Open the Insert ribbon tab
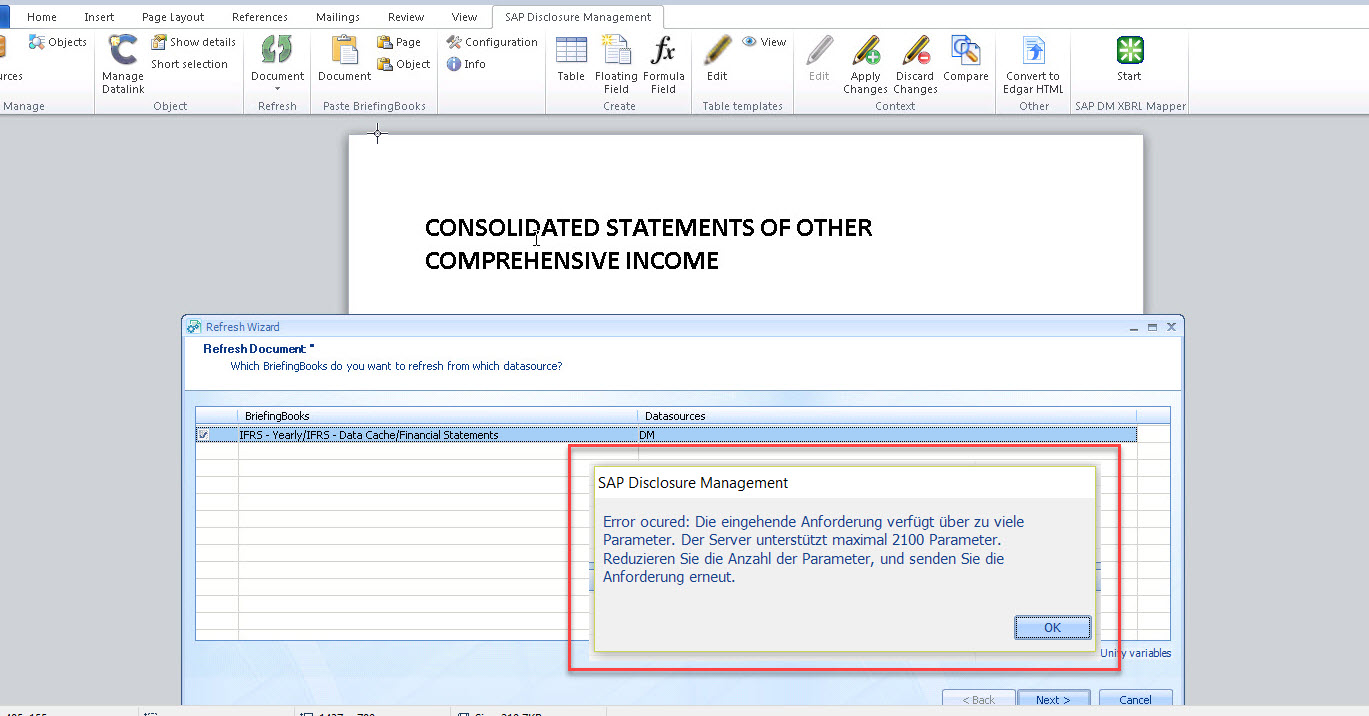Viewport: 1369px width, 716px height. click(99, 17)
